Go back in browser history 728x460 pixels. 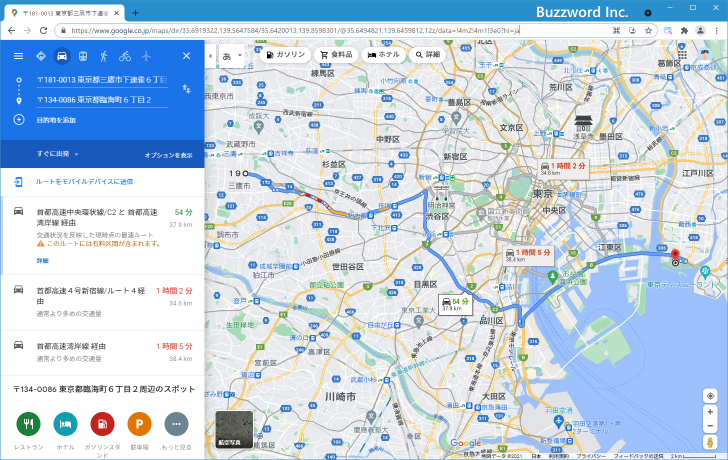(12, 31)
